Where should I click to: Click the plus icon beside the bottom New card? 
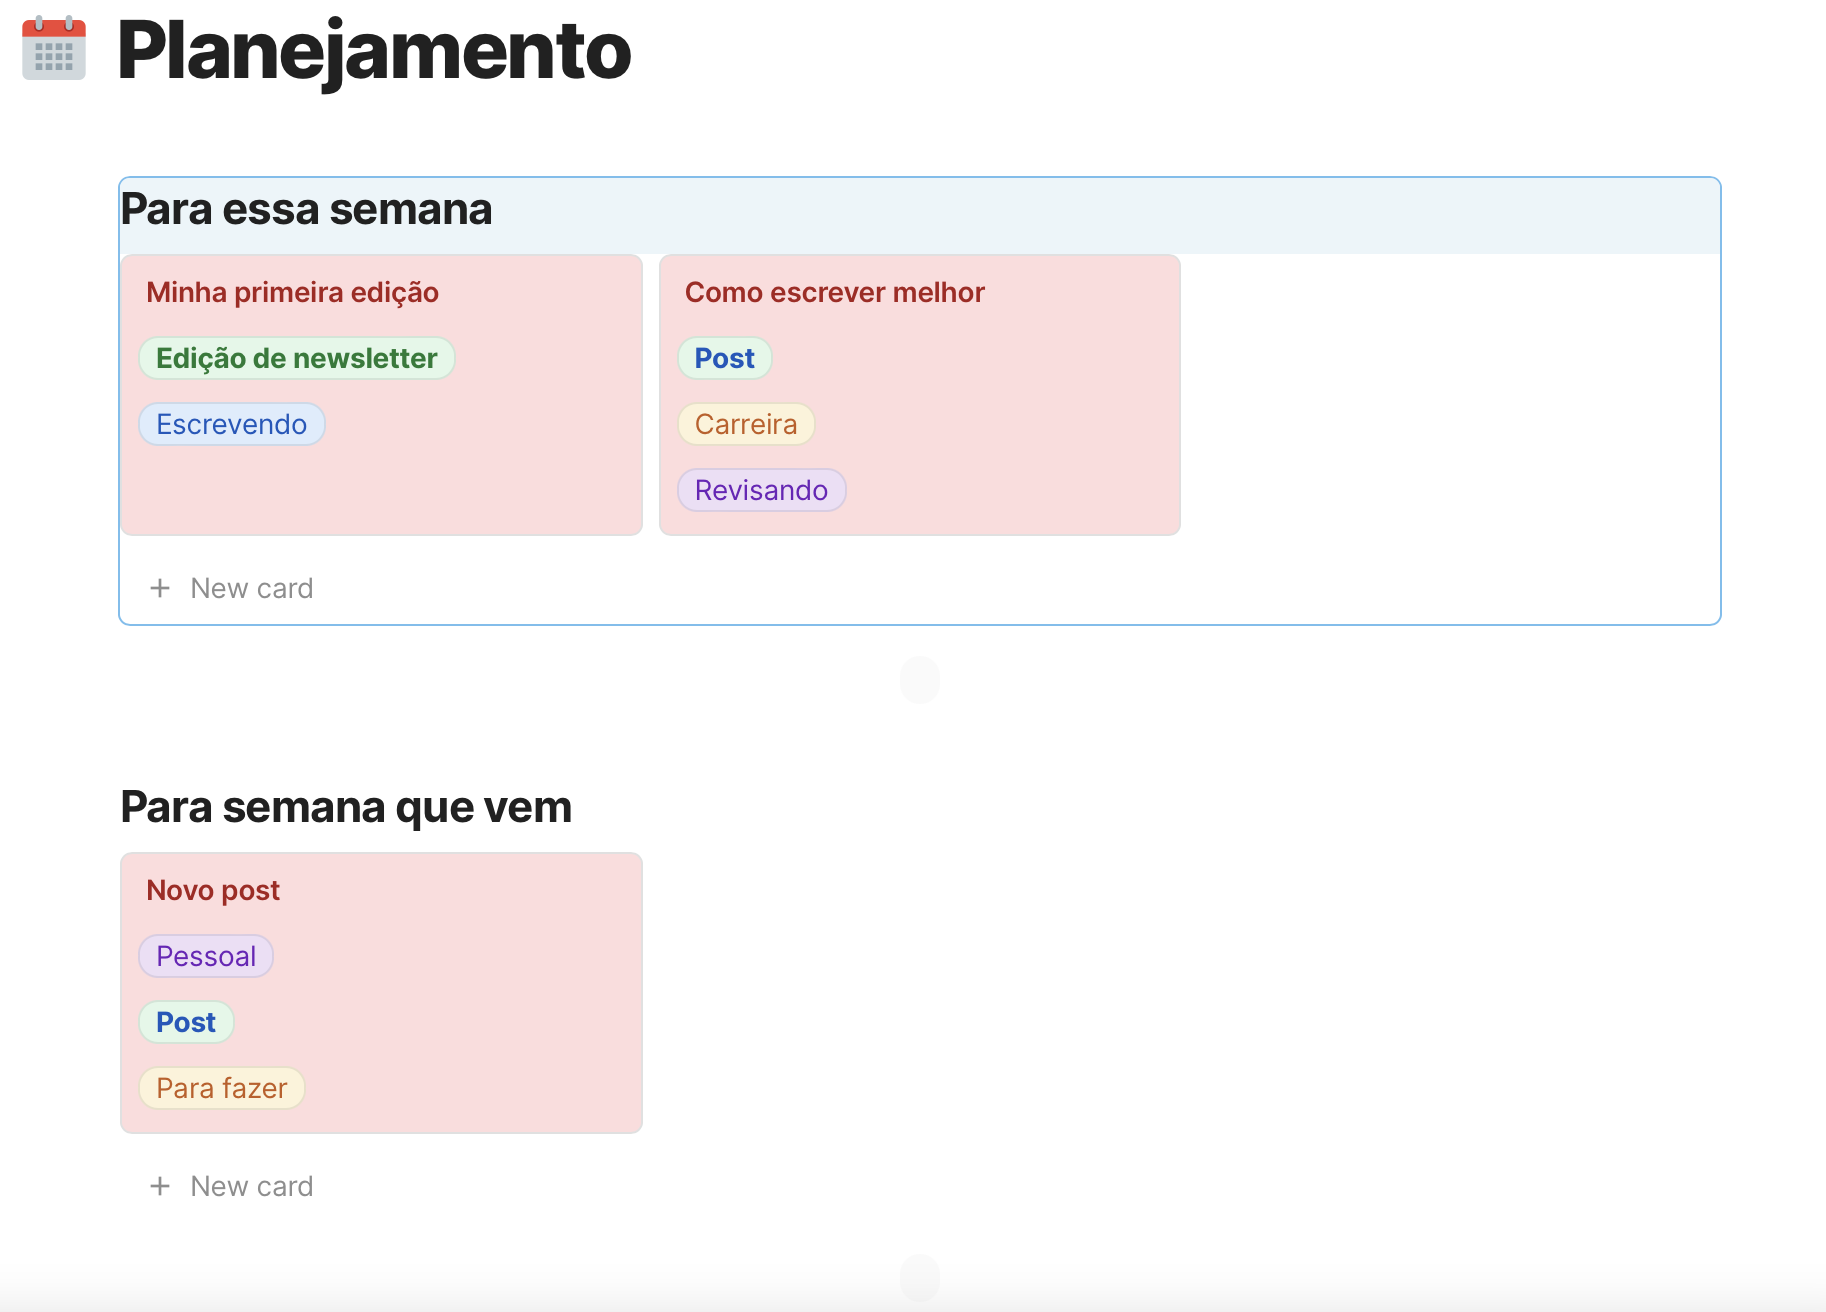click(160, 1186)
